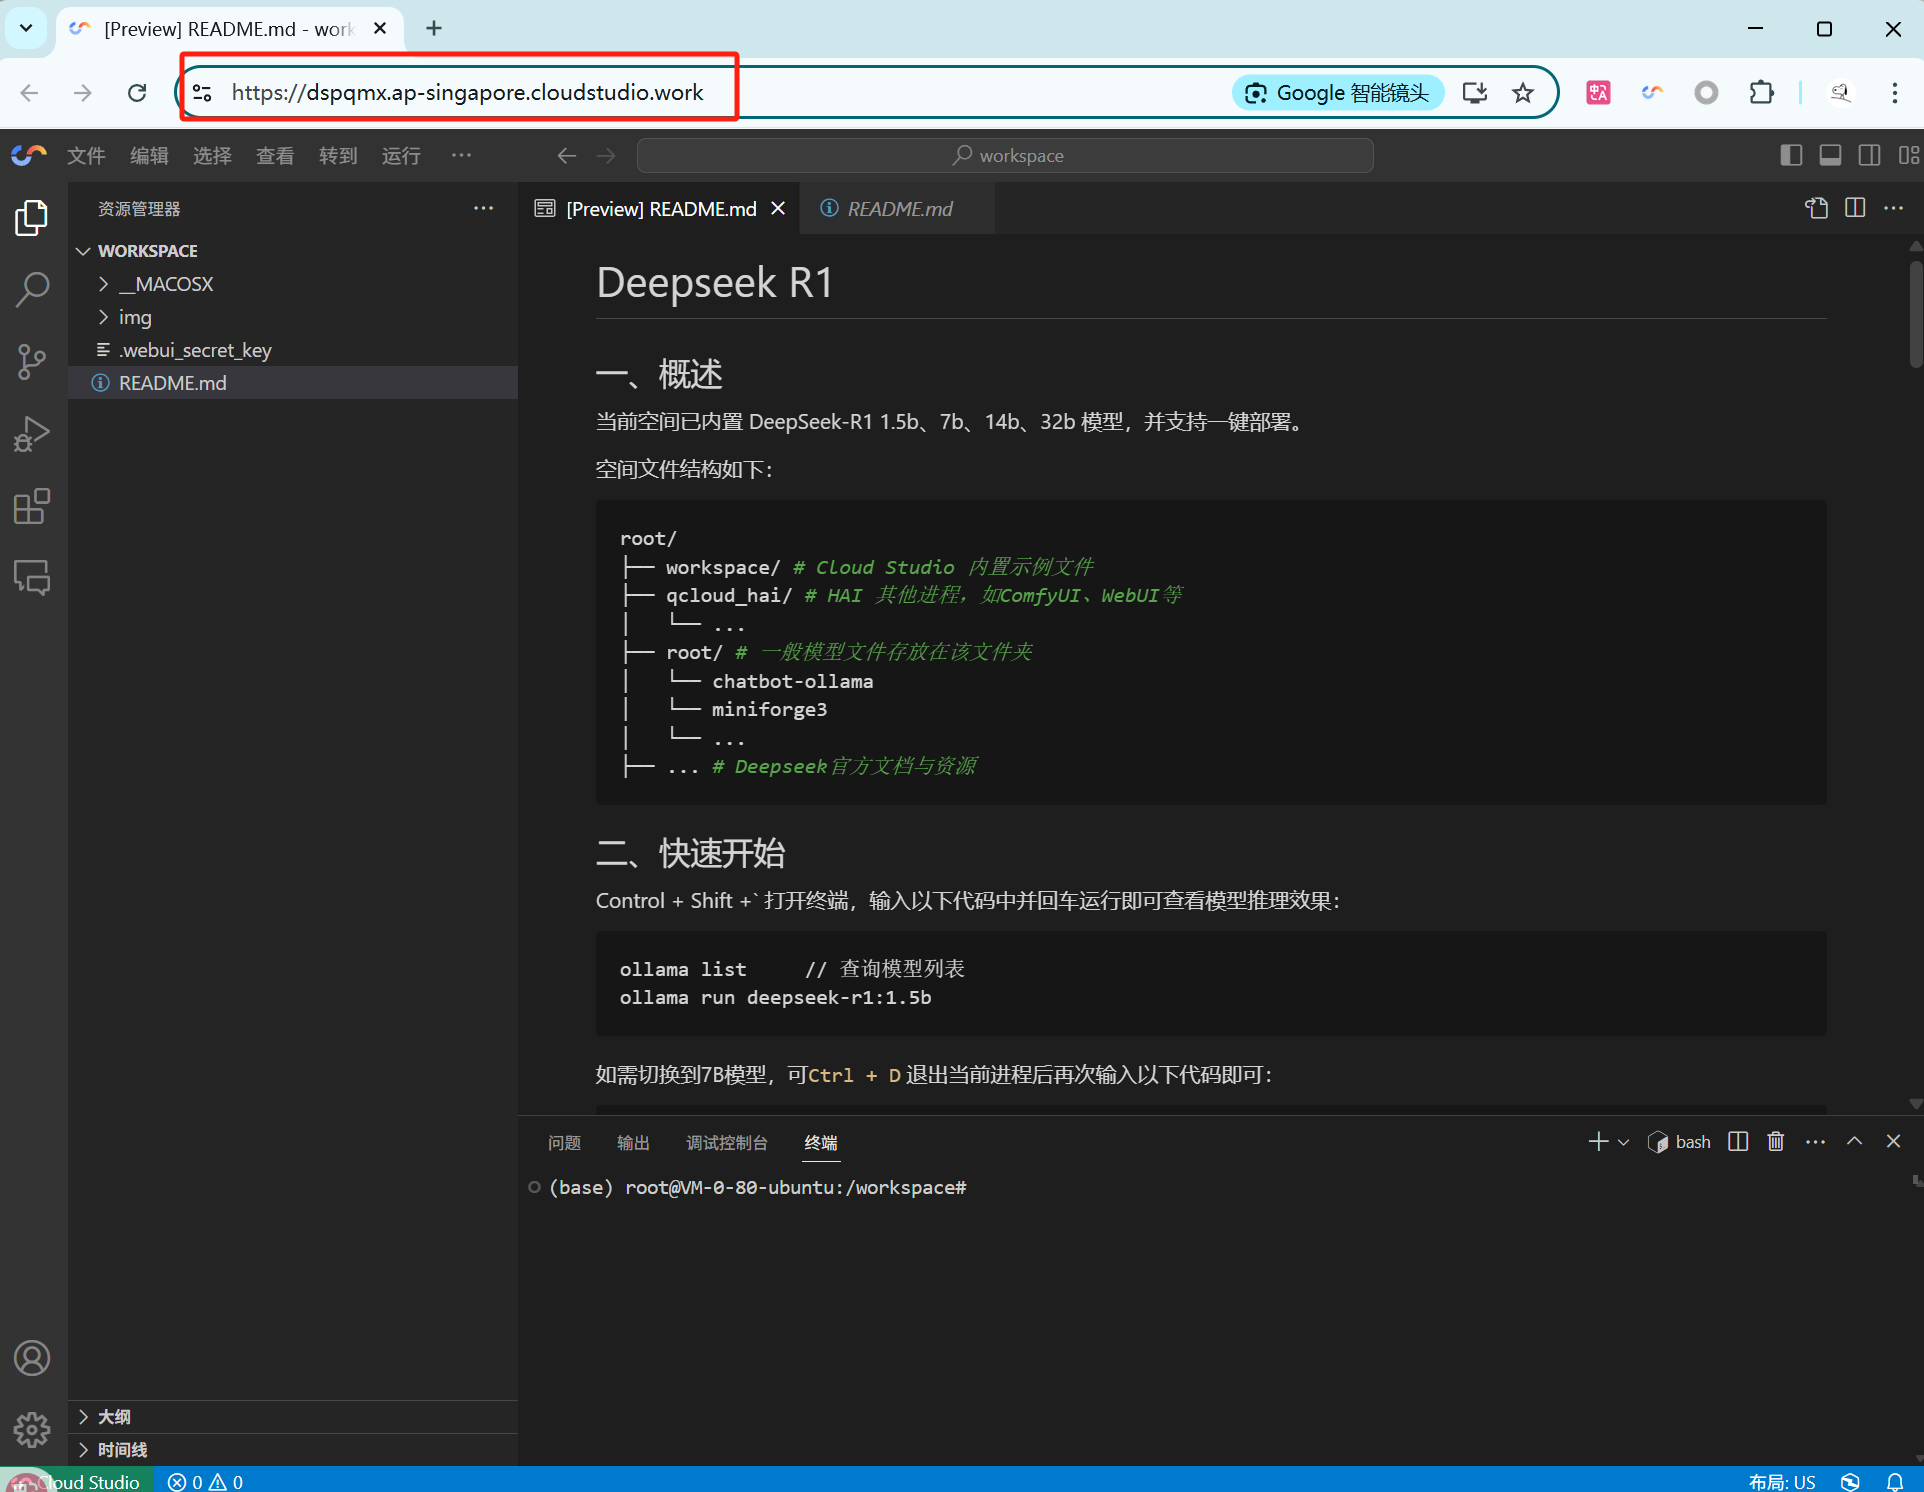Toggle the bottom panel layout icon

[1830, 155]
